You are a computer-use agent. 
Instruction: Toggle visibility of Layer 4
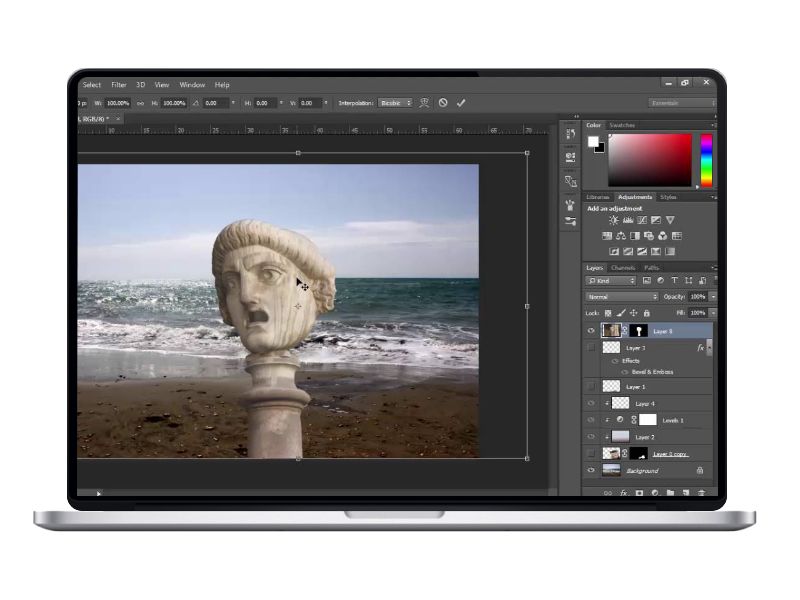tap(591, 403)
